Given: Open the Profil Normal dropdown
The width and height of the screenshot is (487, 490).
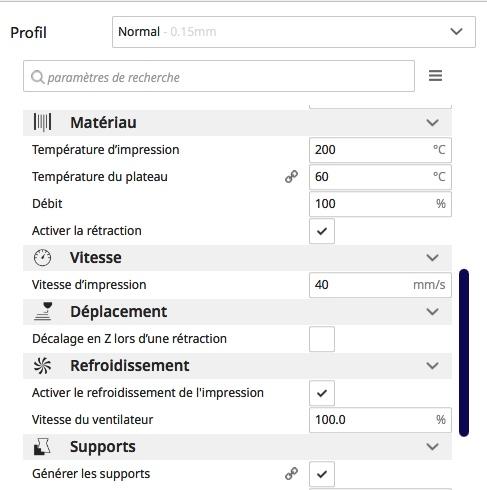Looking at the screenshot, I should (x=294, y=32).
